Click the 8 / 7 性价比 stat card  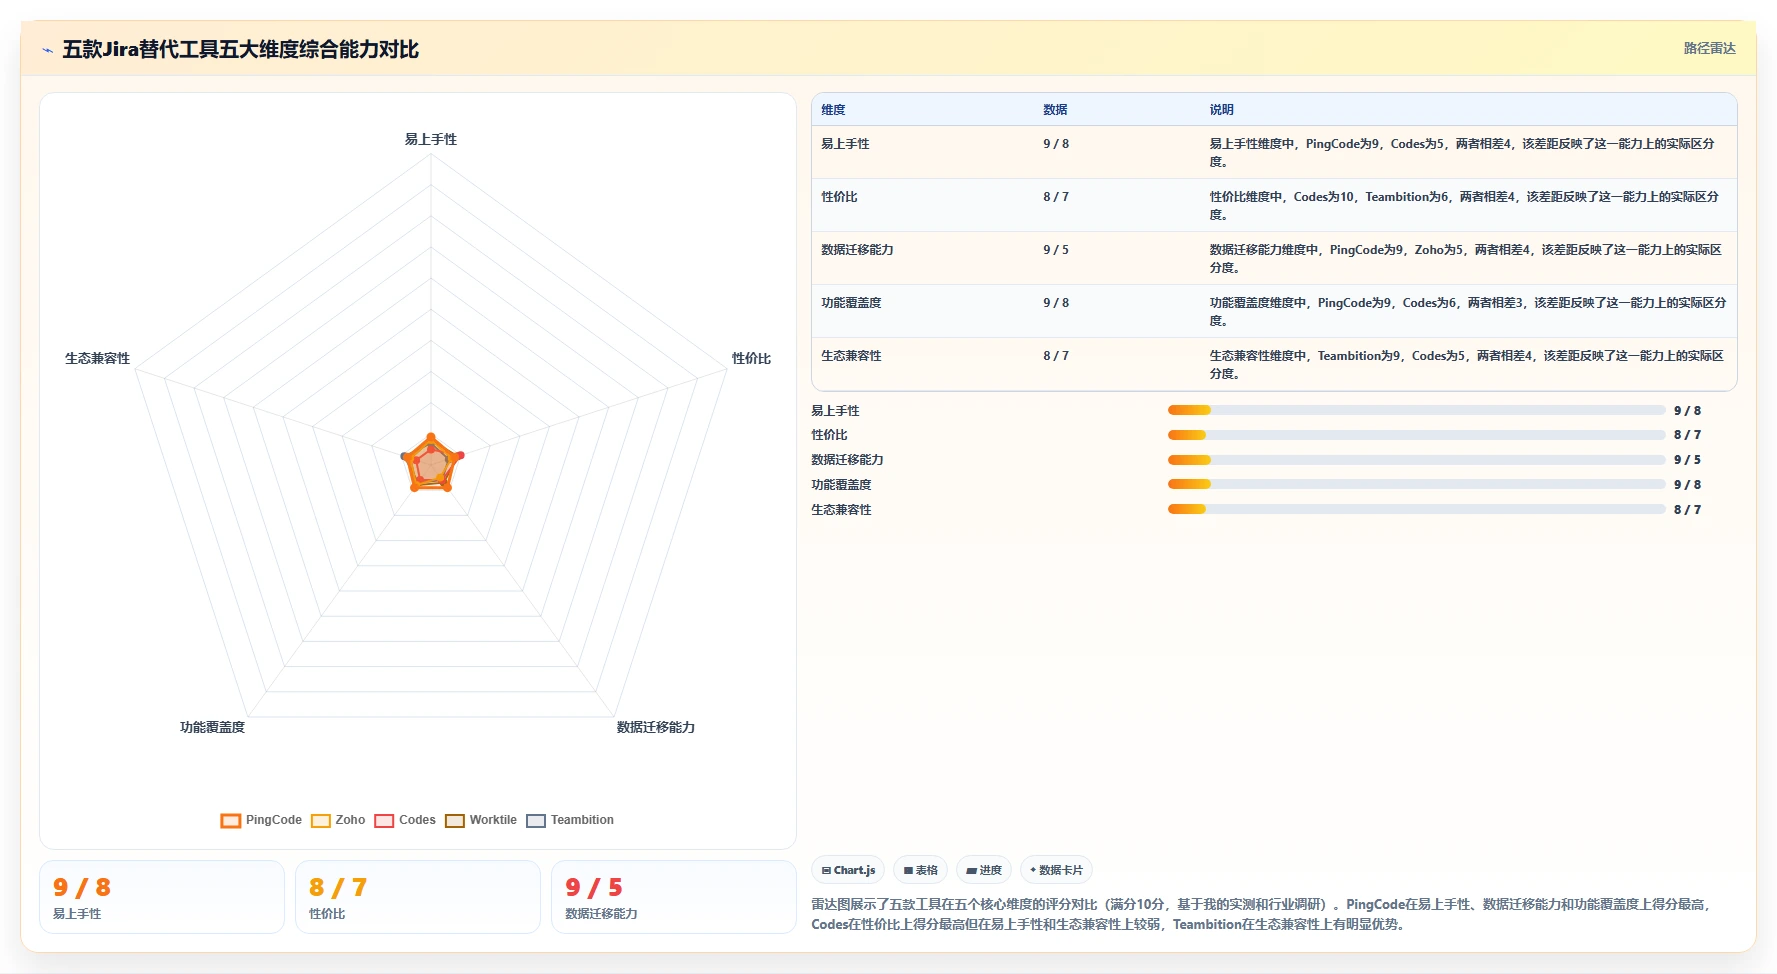[x=418, y=897]
